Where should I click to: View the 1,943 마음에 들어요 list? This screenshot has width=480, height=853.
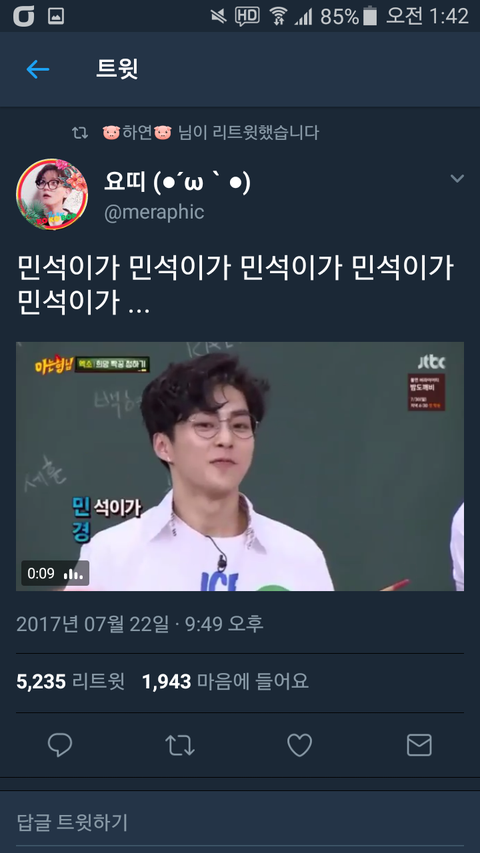pyautogui.click(x=225, y=681)
